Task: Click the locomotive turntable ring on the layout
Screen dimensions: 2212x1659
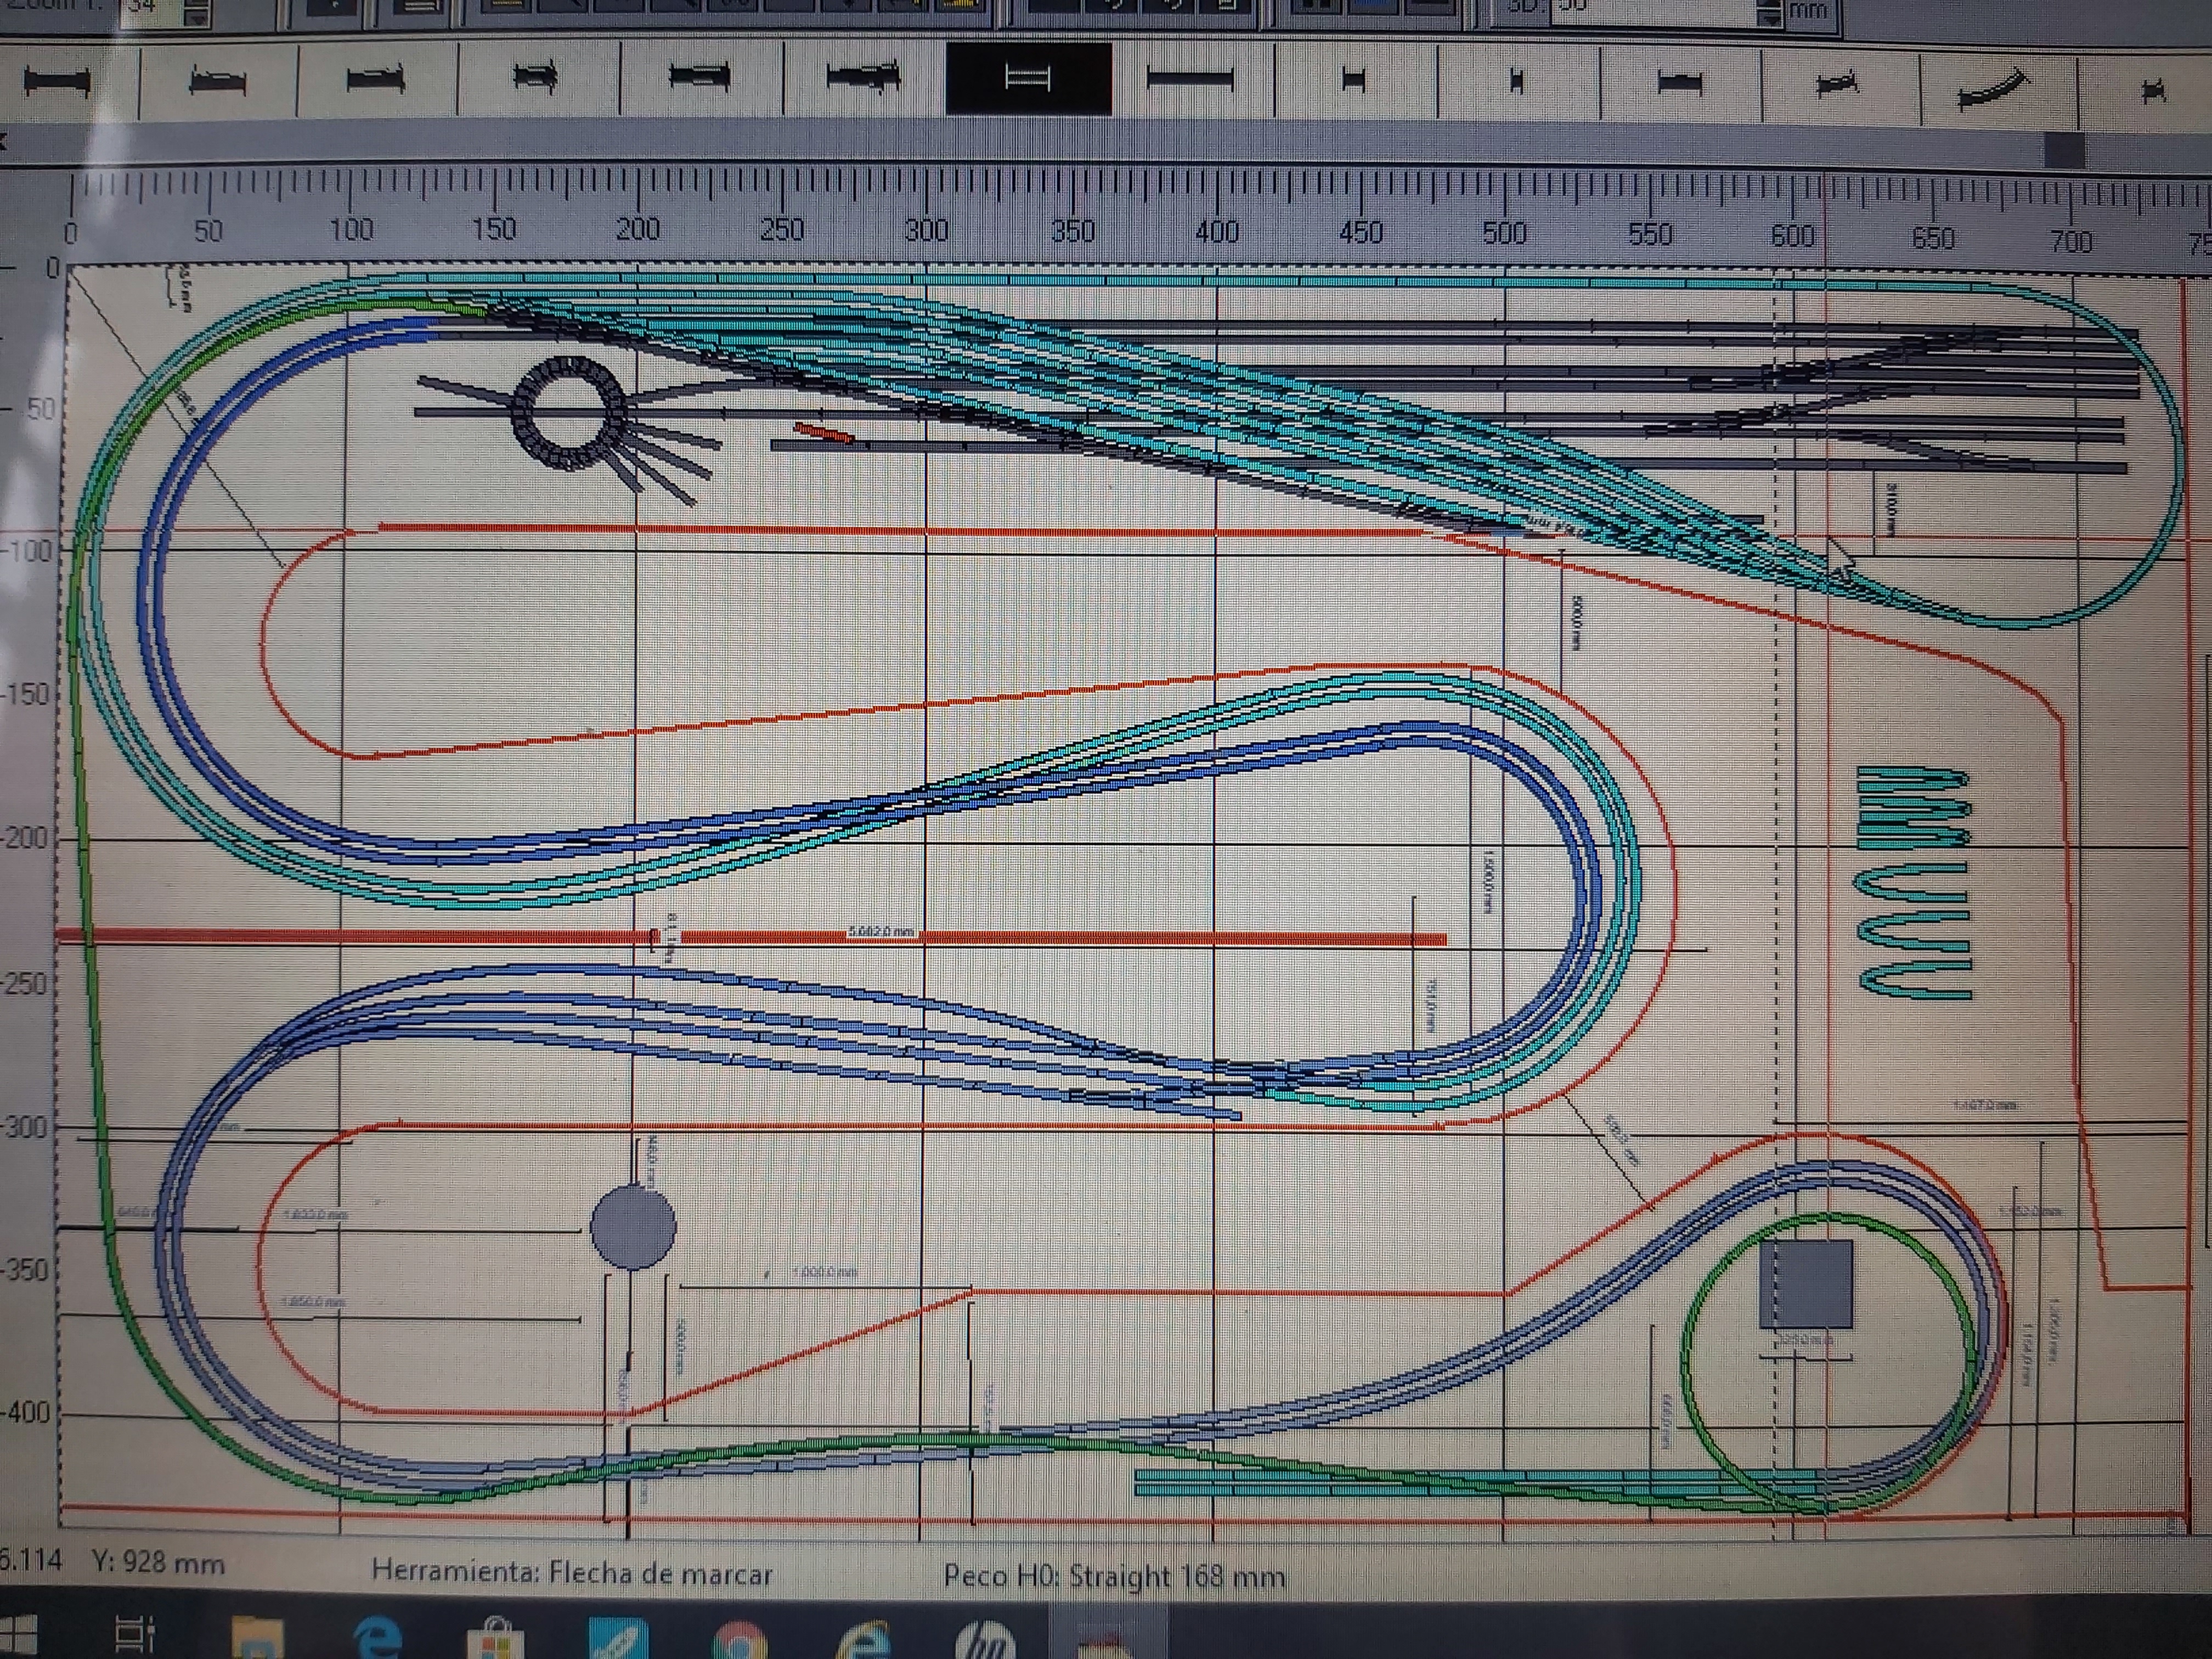Action: [x=569, y=411]
